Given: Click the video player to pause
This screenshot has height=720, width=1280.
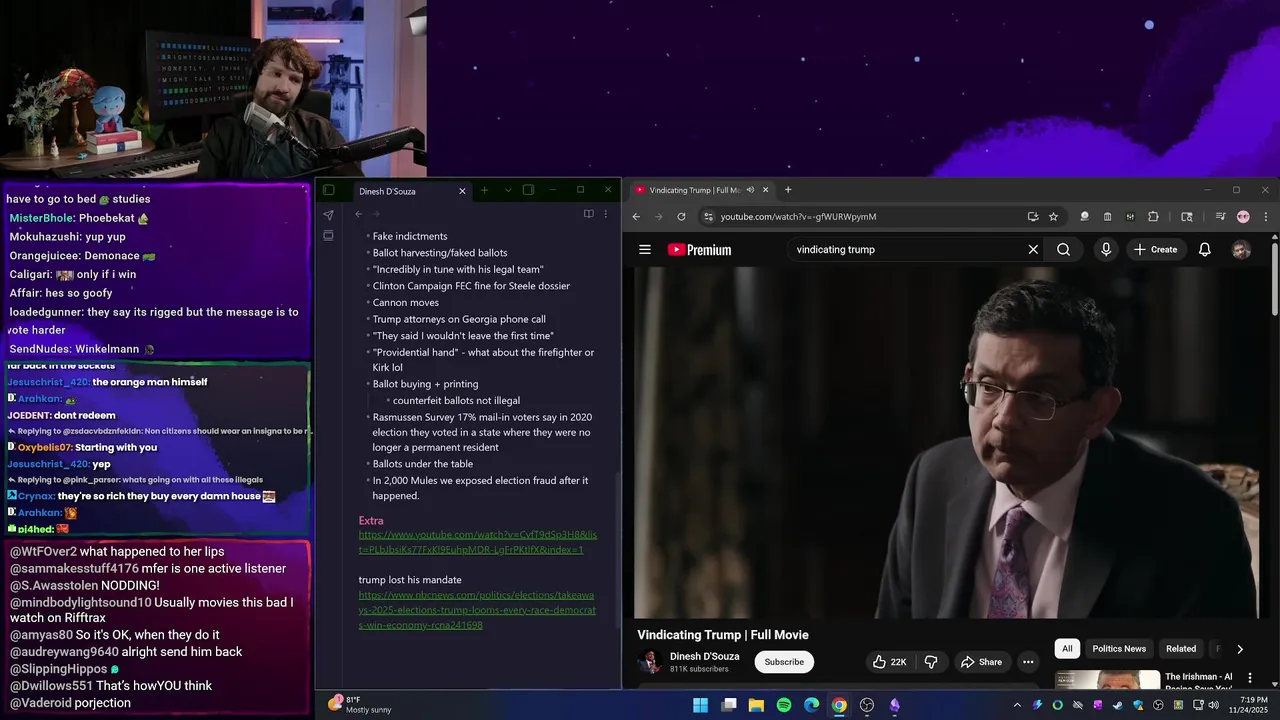Looking at the screenshot, I should 947,442.
